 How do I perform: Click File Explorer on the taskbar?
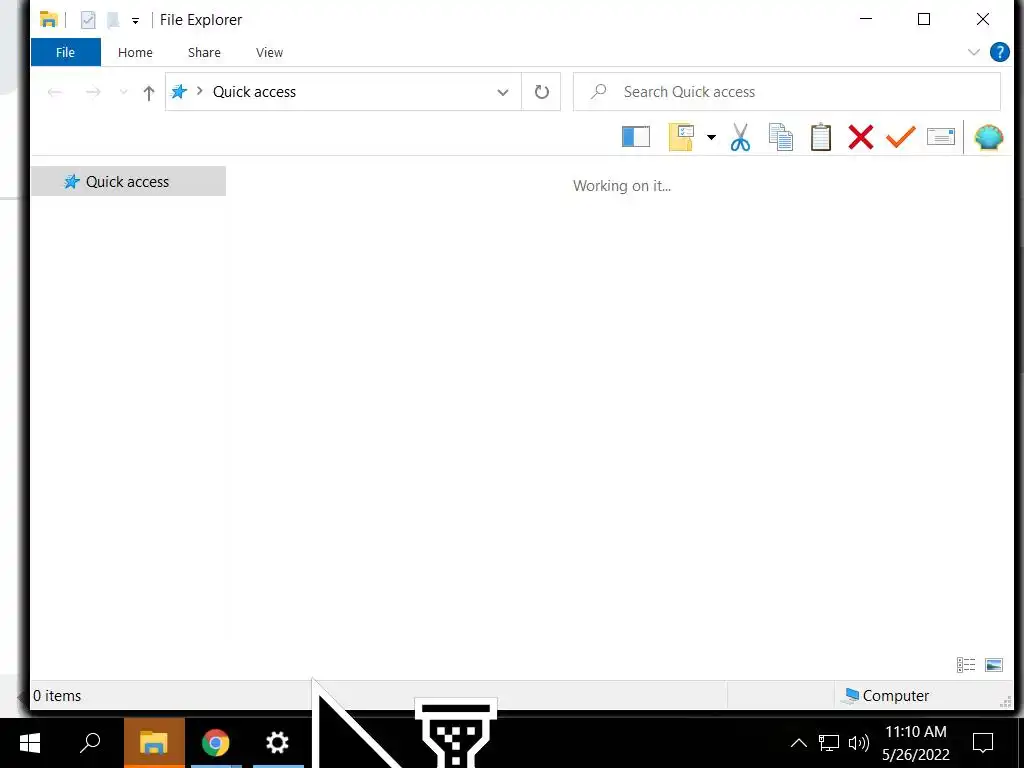154,743
